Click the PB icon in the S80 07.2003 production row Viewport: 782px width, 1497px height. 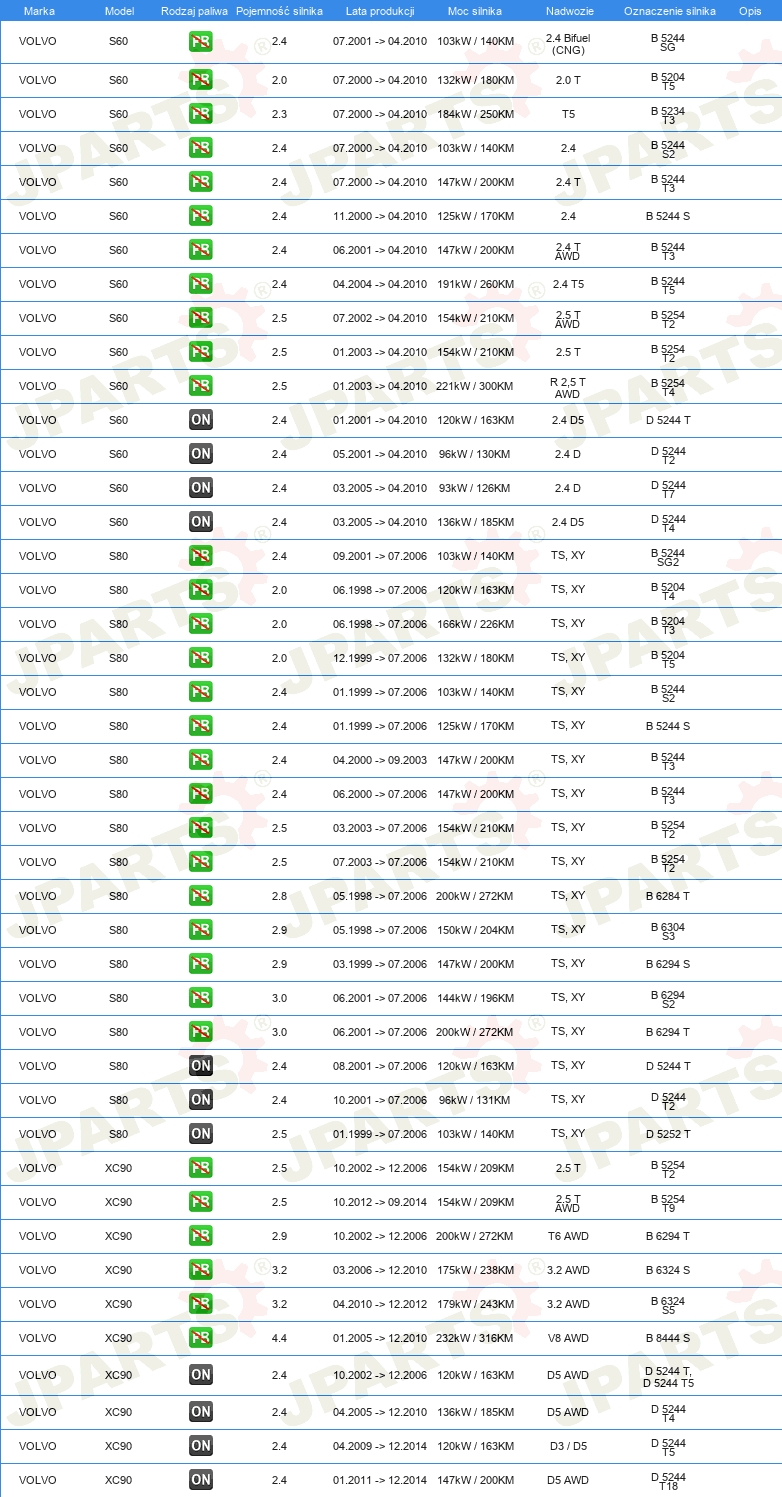(200, 862)
